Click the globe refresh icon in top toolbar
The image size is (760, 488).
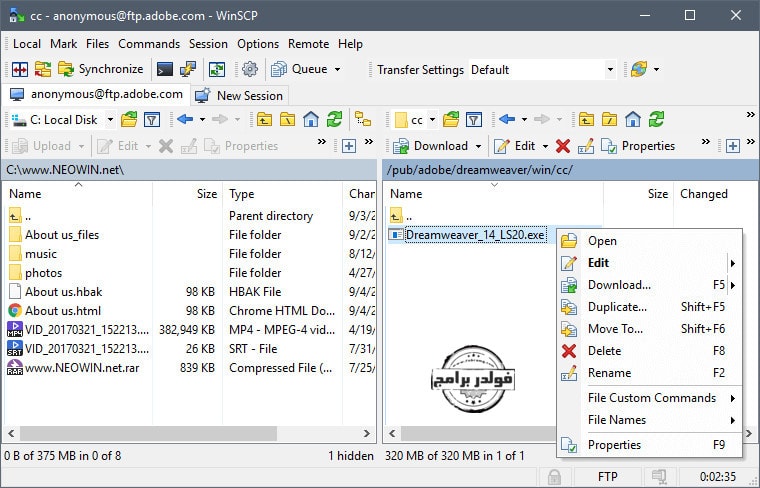click(x=639, y=69)
